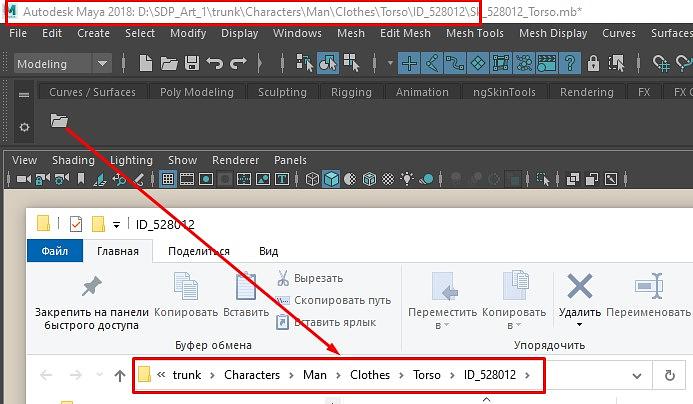Open the Edit Mesh menu

coord(405,33)
